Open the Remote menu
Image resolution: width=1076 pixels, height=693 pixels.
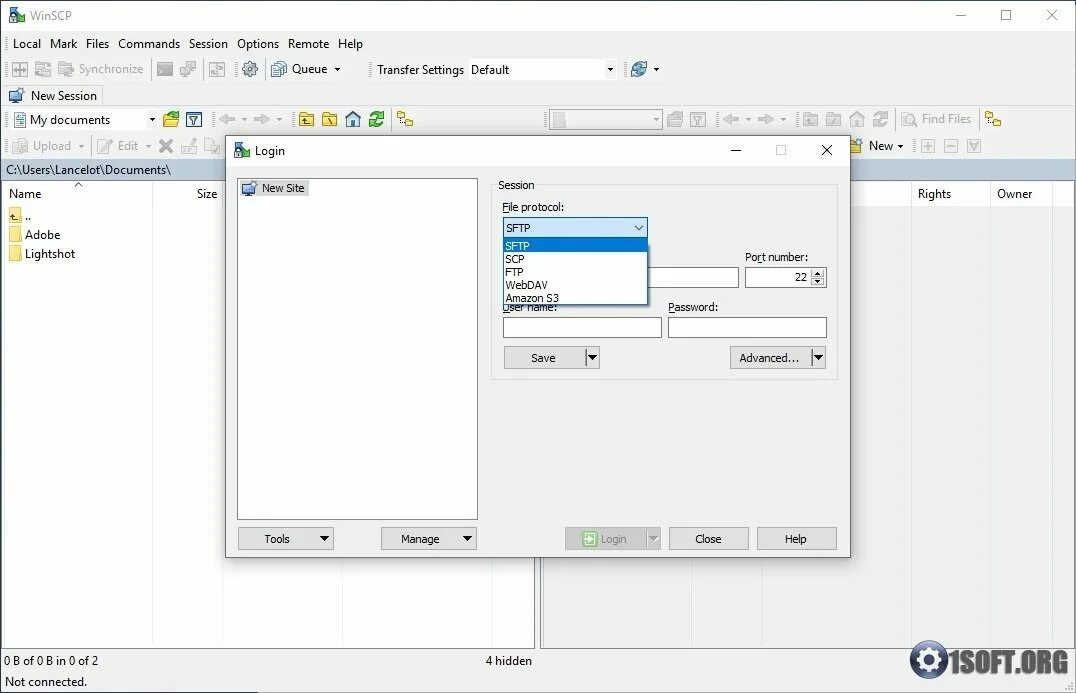308,44
